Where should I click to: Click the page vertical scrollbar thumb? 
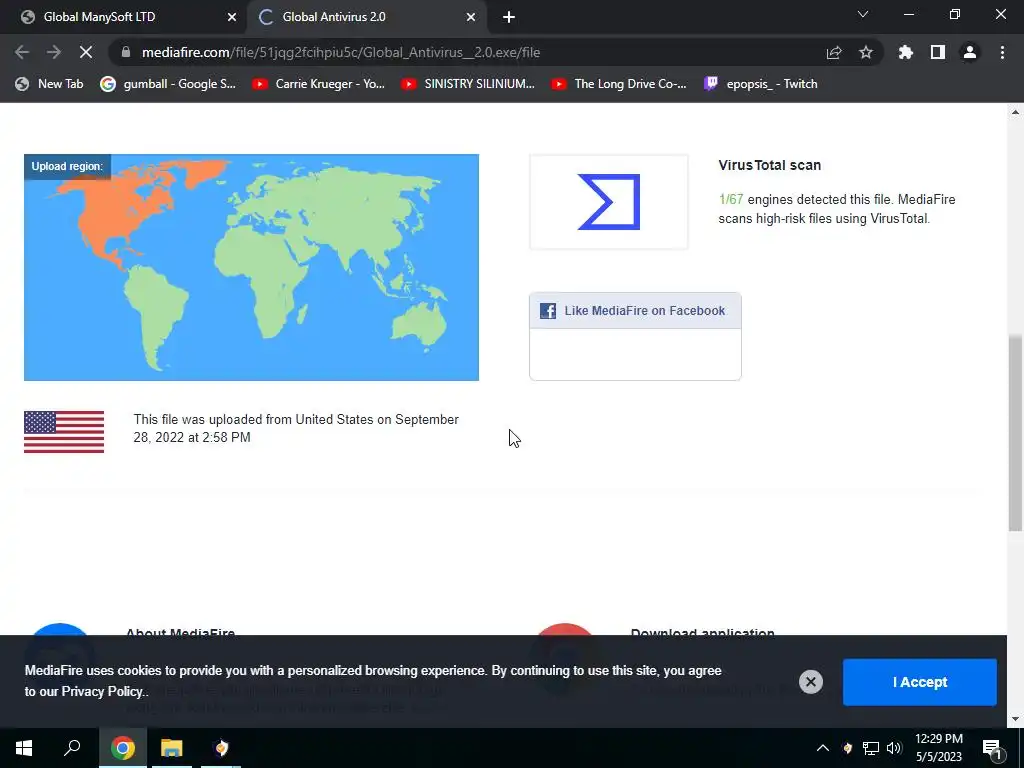[x=1015, y=433]
